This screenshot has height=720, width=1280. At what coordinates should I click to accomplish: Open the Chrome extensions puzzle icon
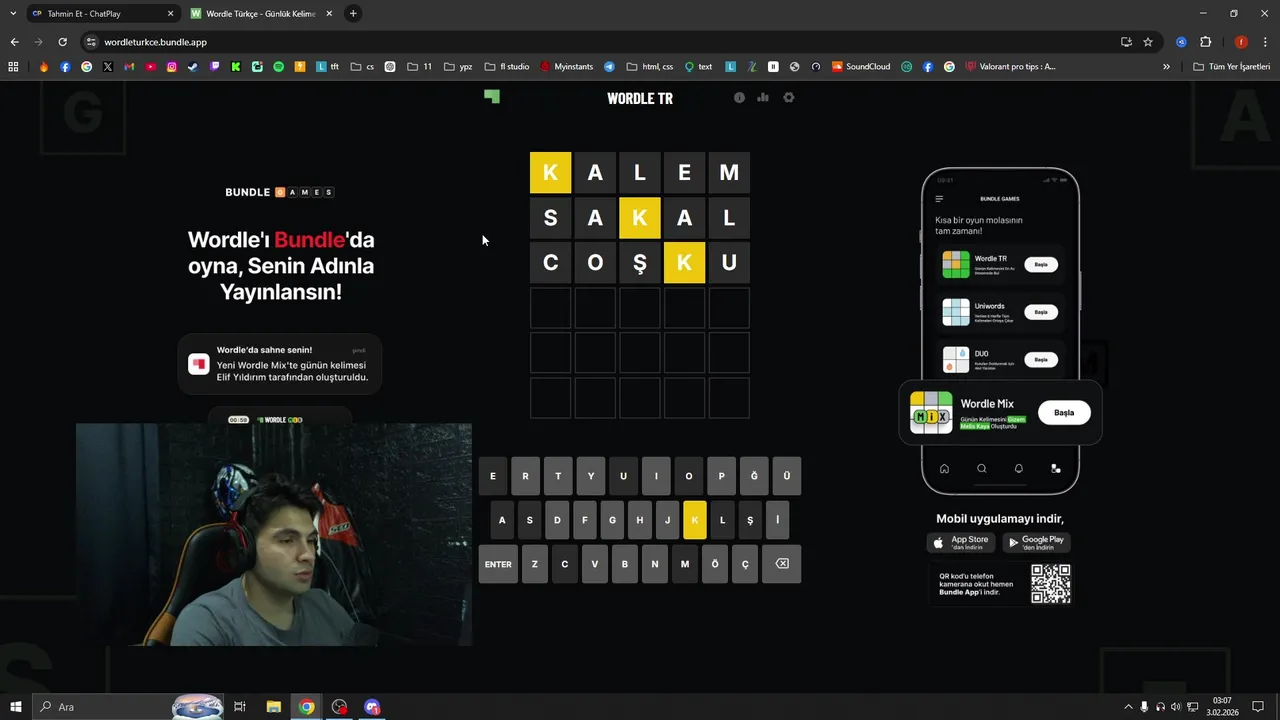(x=1205, y=42)
